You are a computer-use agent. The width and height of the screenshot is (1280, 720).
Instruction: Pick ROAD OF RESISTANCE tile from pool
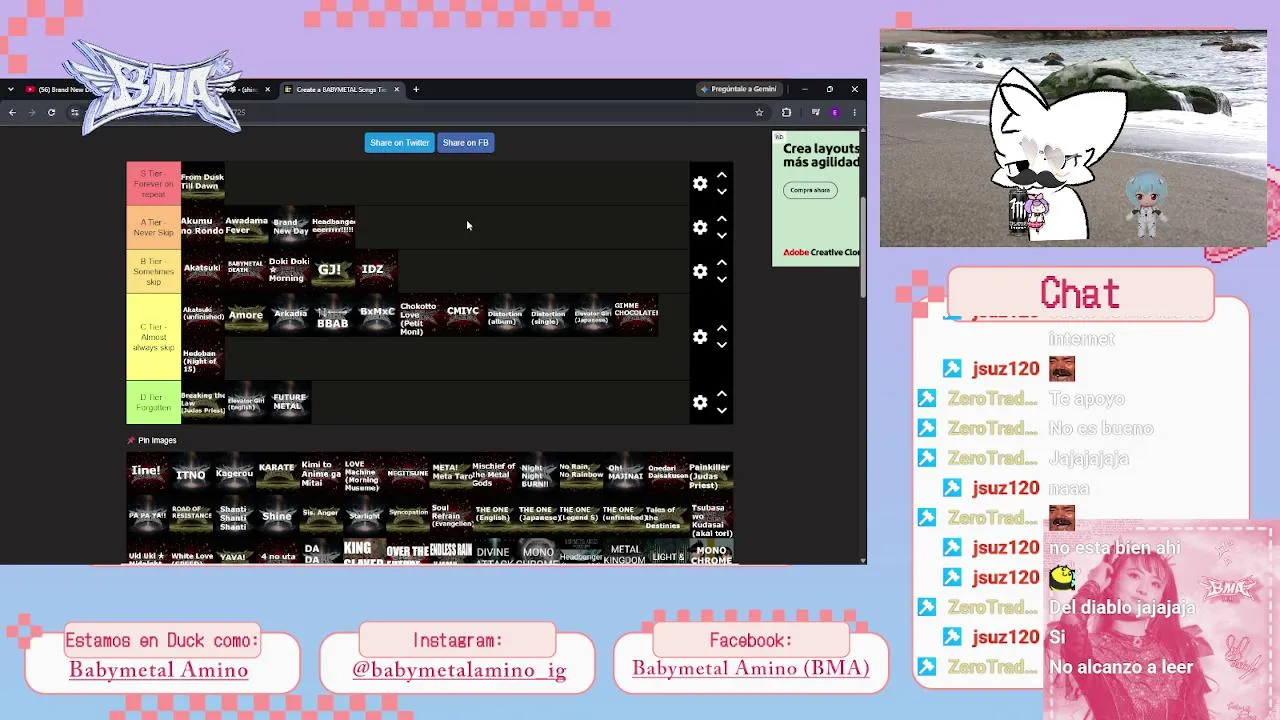coord(191,516)
